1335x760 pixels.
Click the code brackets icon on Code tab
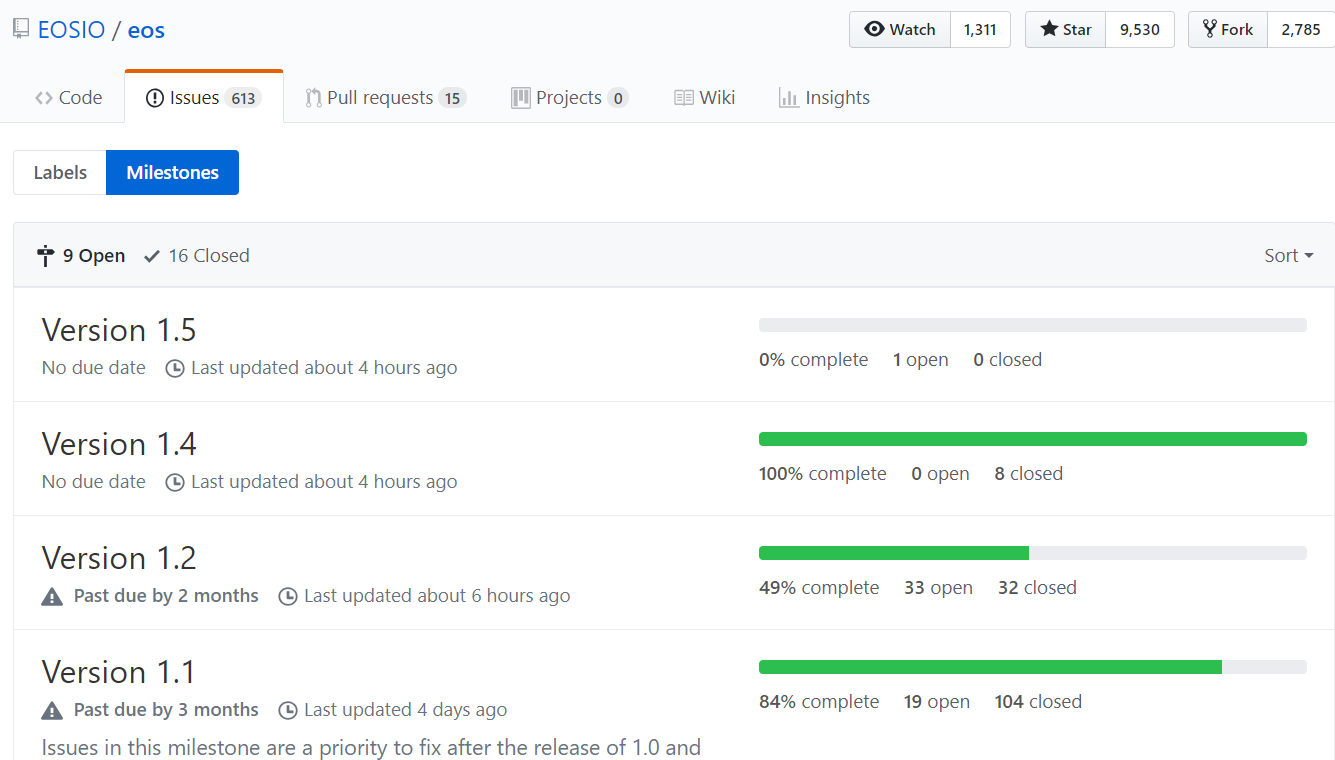44,98
